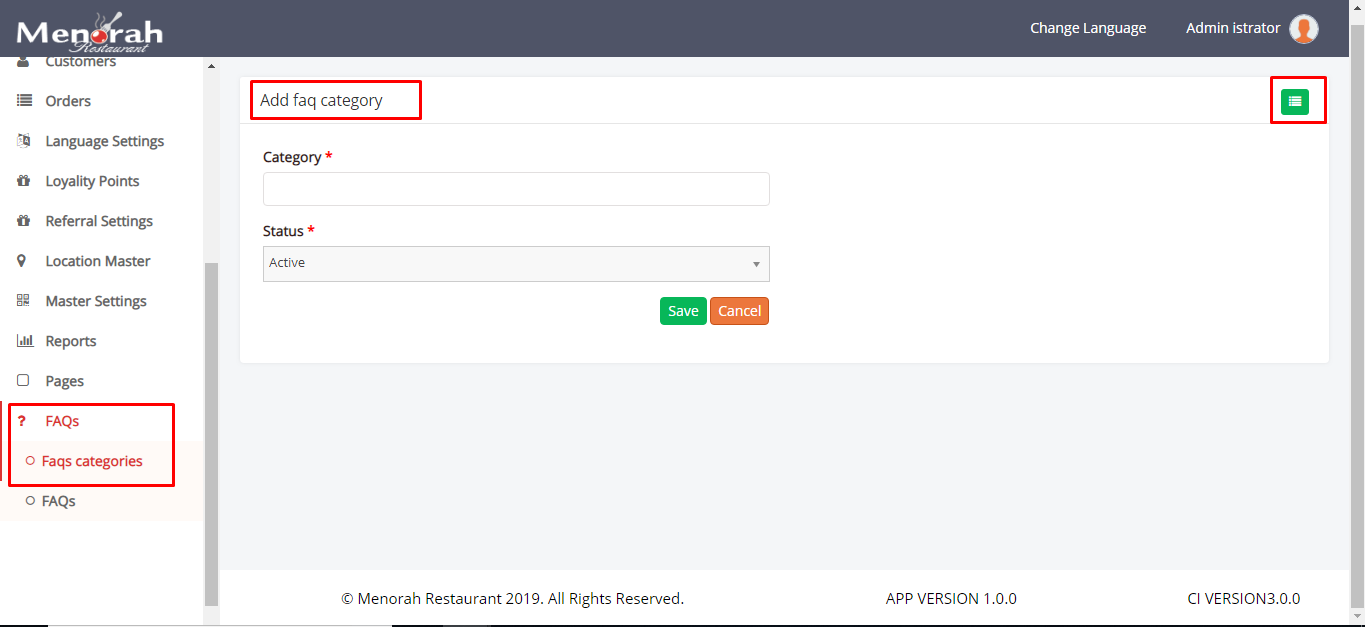Screen dimensions: 1365x627
Task: Click the admin user avatar icon
Action: pos(1303,29)
